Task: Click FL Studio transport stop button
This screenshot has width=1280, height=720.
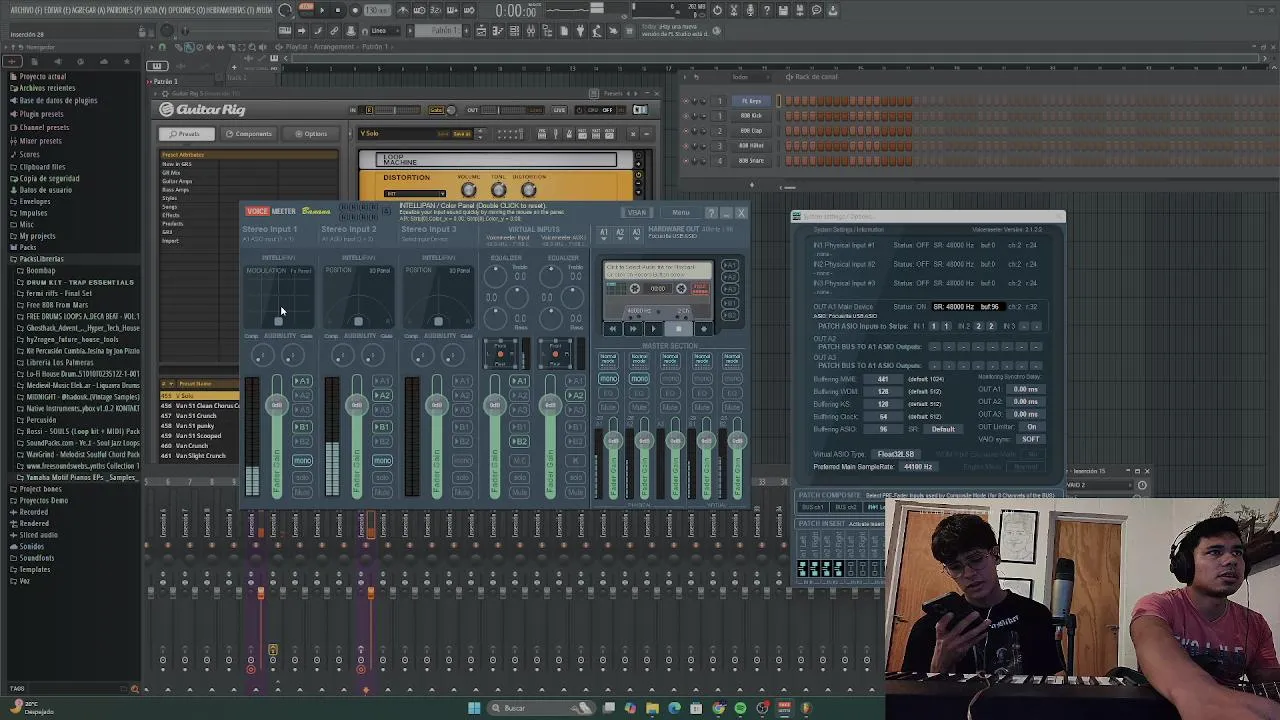Action: [x=337, y=10]
